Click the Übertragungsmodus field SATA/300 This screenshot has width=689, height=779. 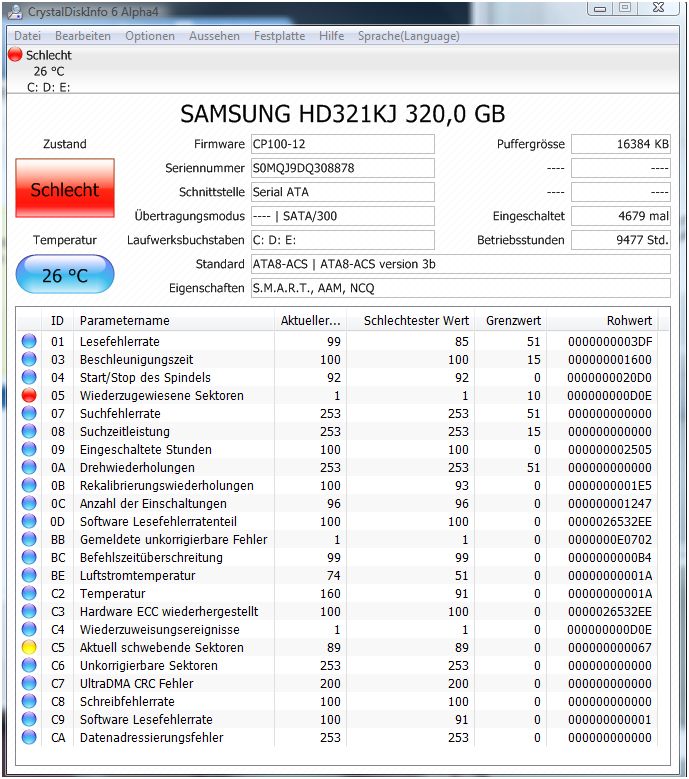(343, 216)
